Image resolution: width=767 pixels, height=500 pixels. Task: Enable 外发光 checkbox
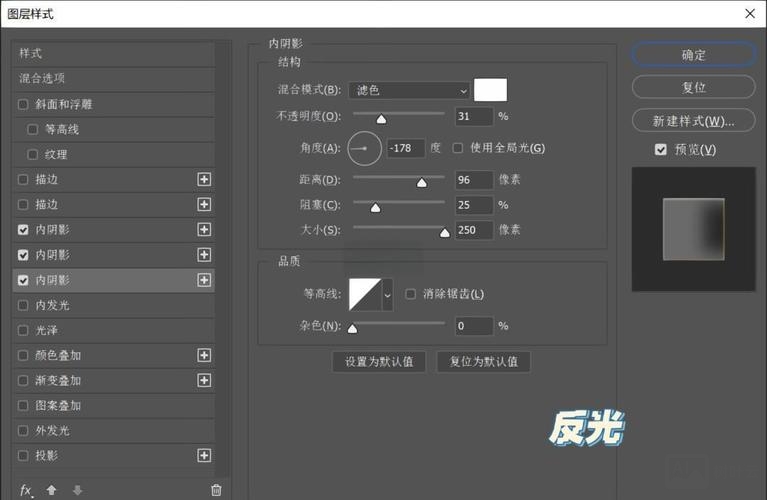(23, 431)
